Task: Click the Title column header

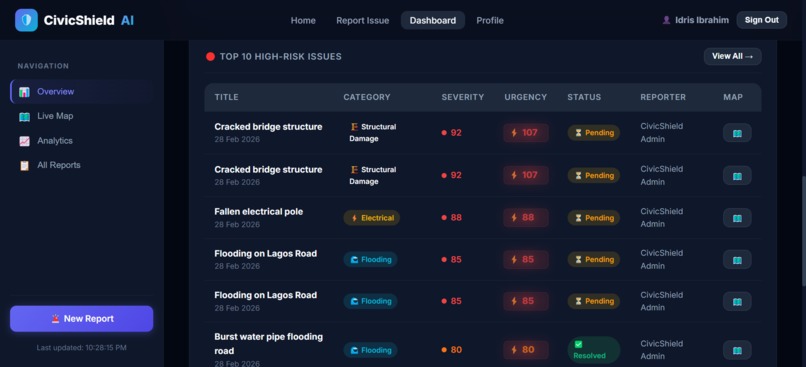Action: [x=227, y=97]
